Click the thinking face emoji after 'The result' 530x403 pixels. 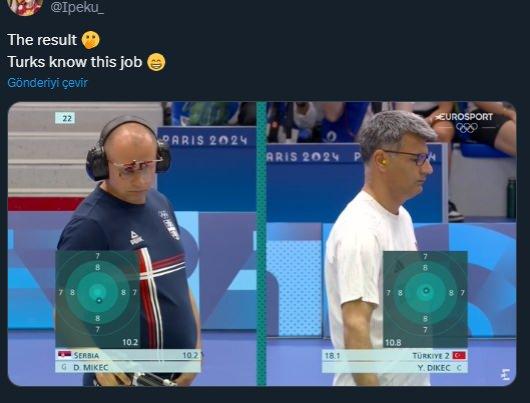click(x=91, y=40)
